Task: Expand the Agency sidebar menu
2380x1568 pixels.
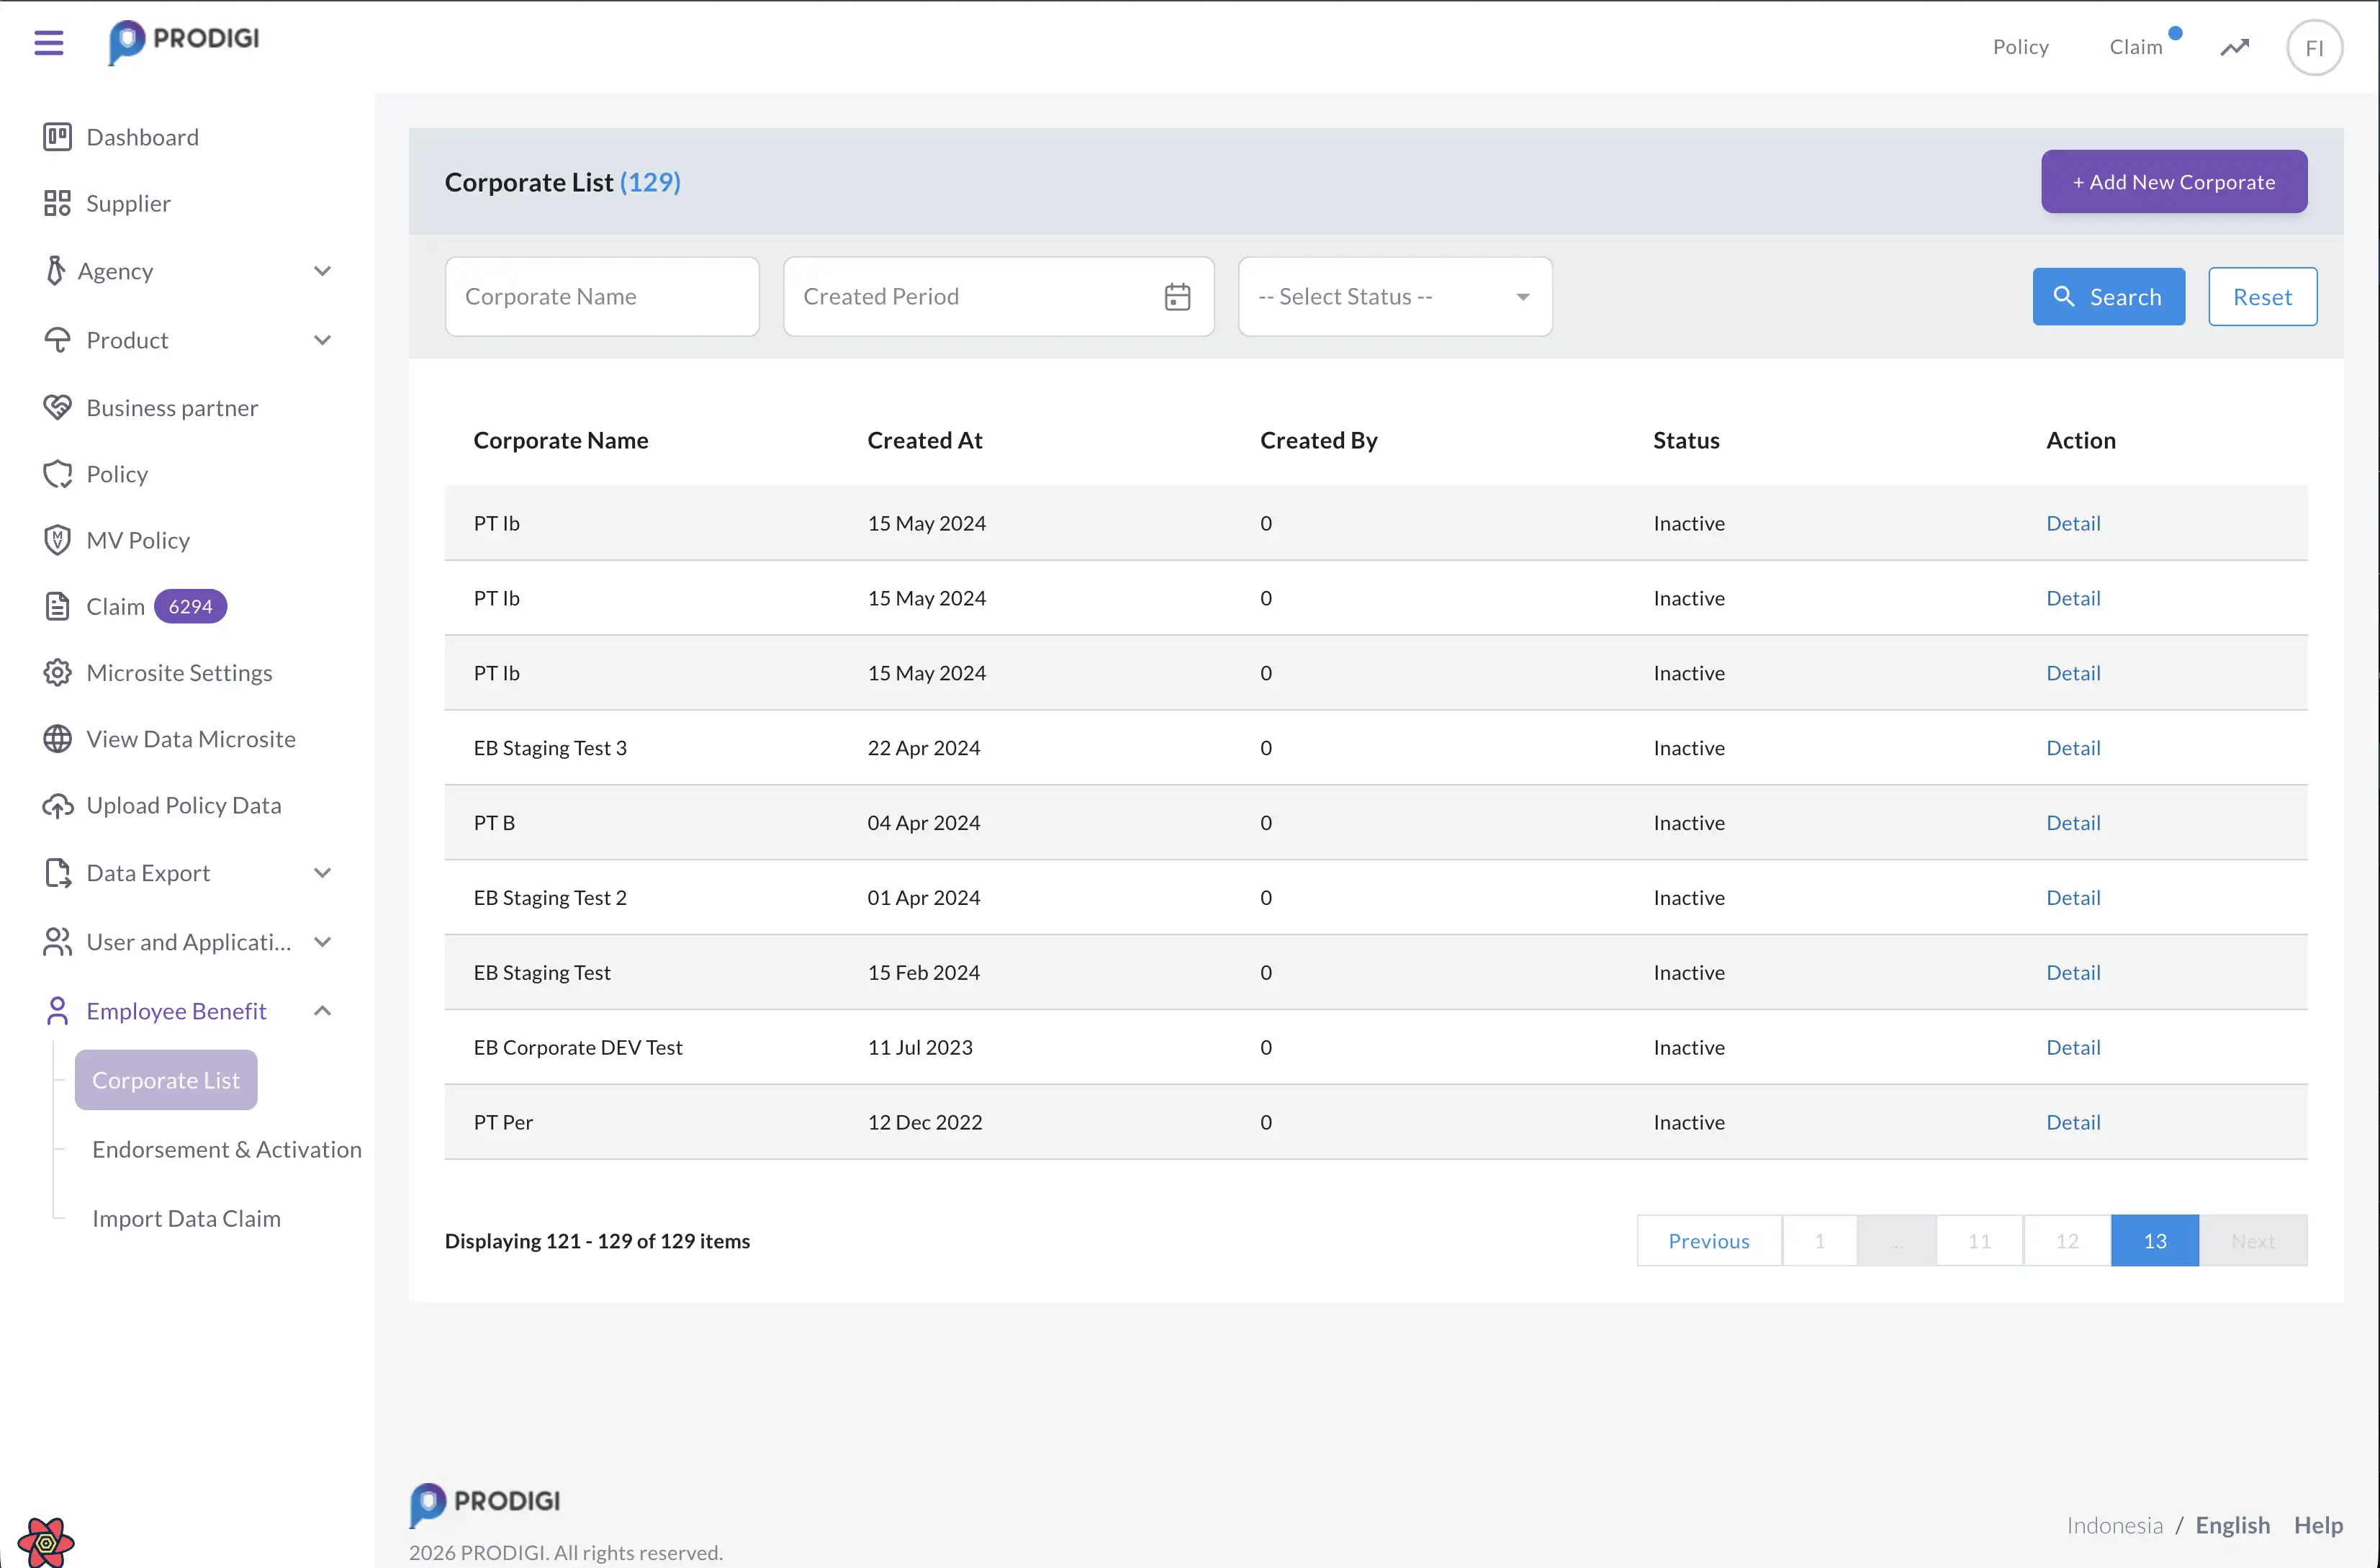Action: [322, 271]
